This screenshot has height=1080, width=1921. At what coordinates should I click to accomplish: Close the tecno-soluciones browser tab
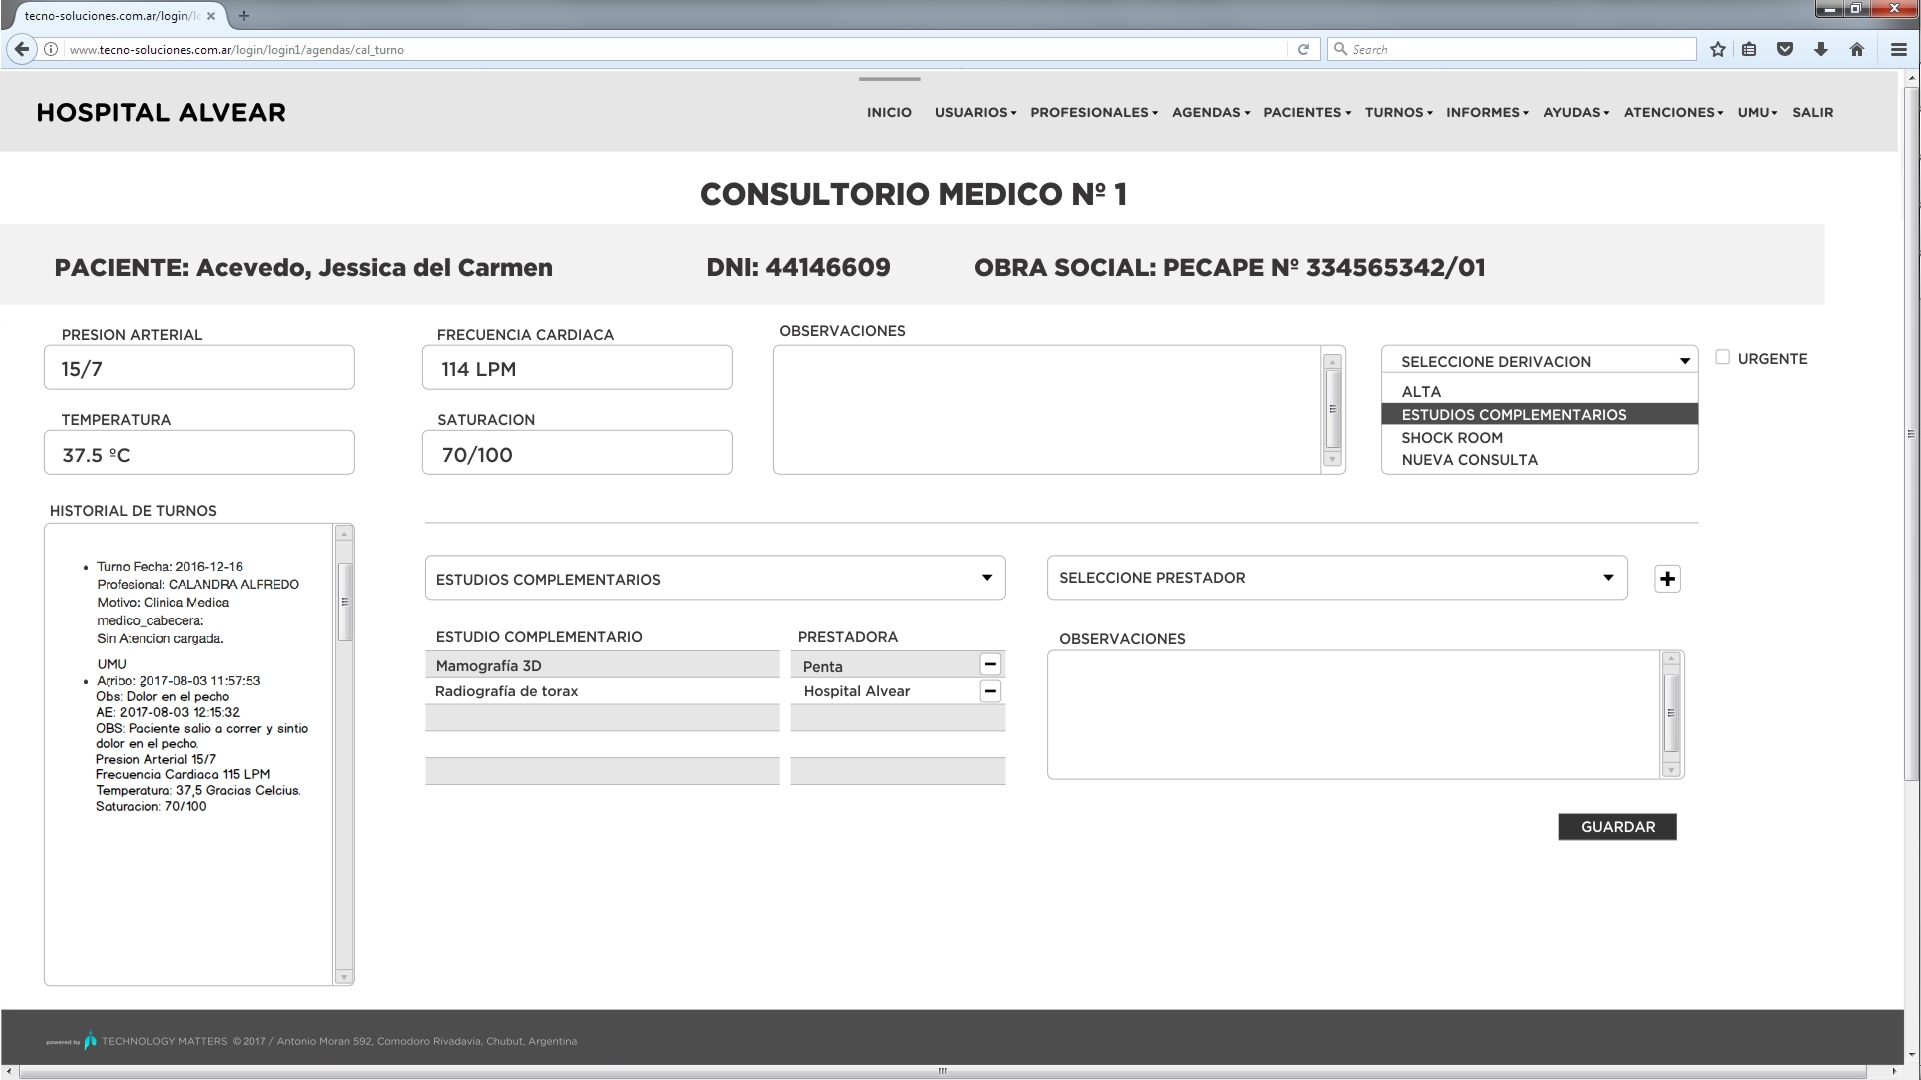210,16
